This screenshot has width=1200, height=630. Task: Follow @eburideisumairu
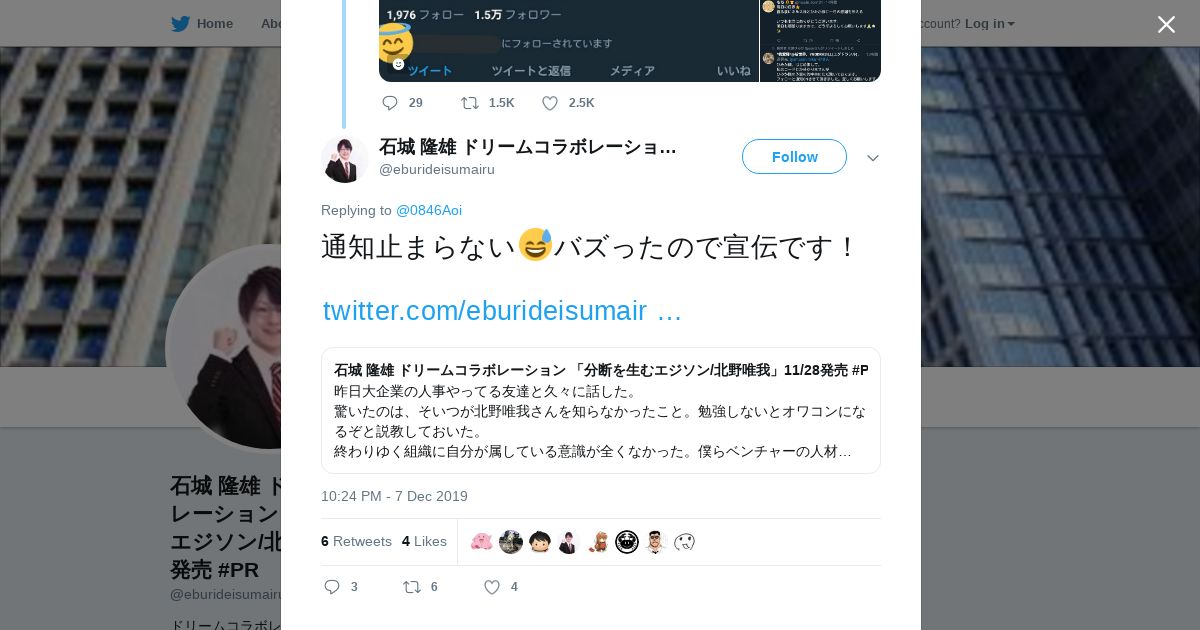point(794,157)
